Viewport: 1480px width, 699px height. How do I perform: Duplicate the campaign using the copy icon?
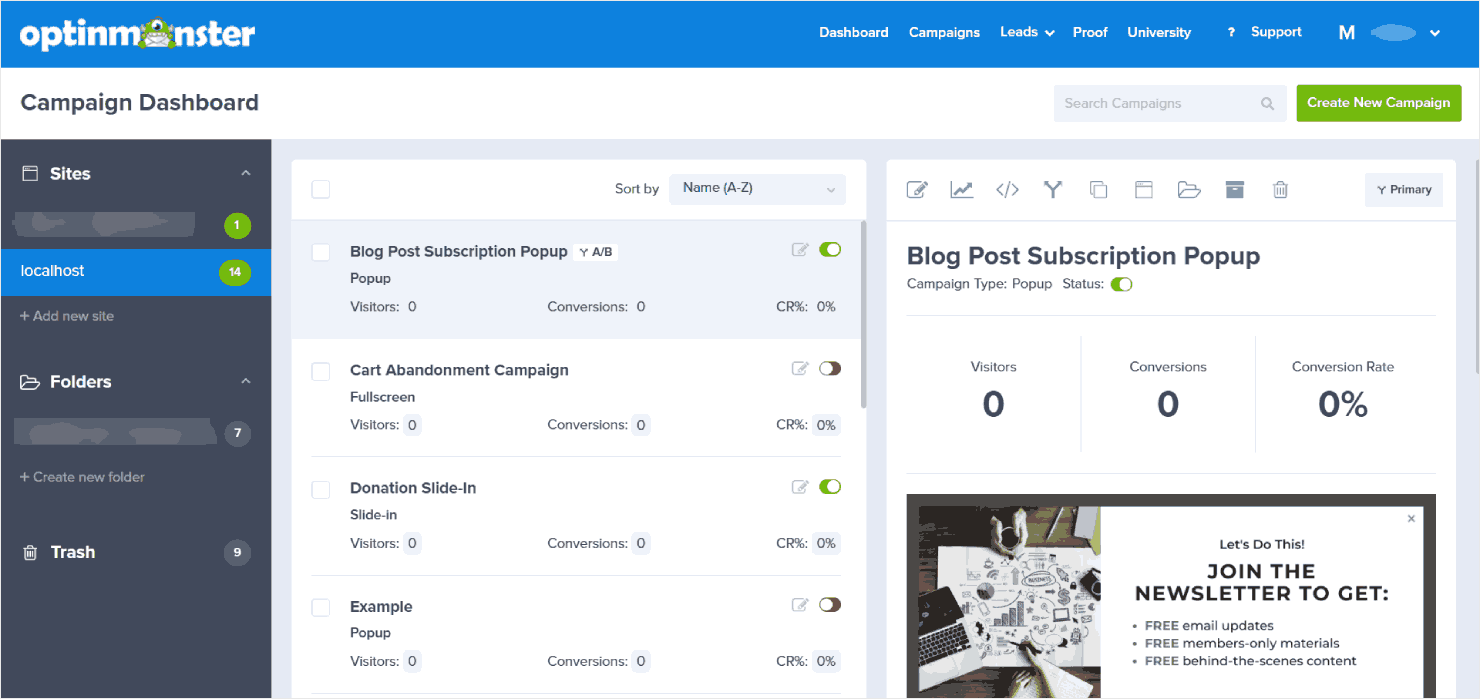[x=1098, y=189]
